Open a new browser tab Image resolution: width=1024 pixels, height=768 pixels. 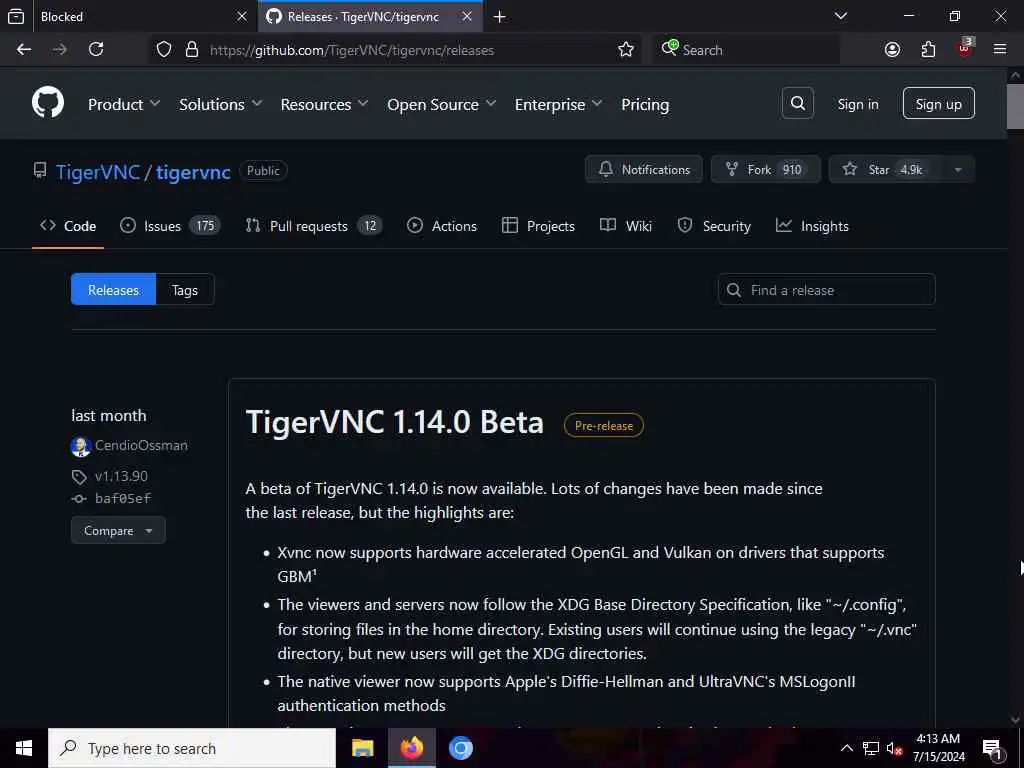[500, 17]
